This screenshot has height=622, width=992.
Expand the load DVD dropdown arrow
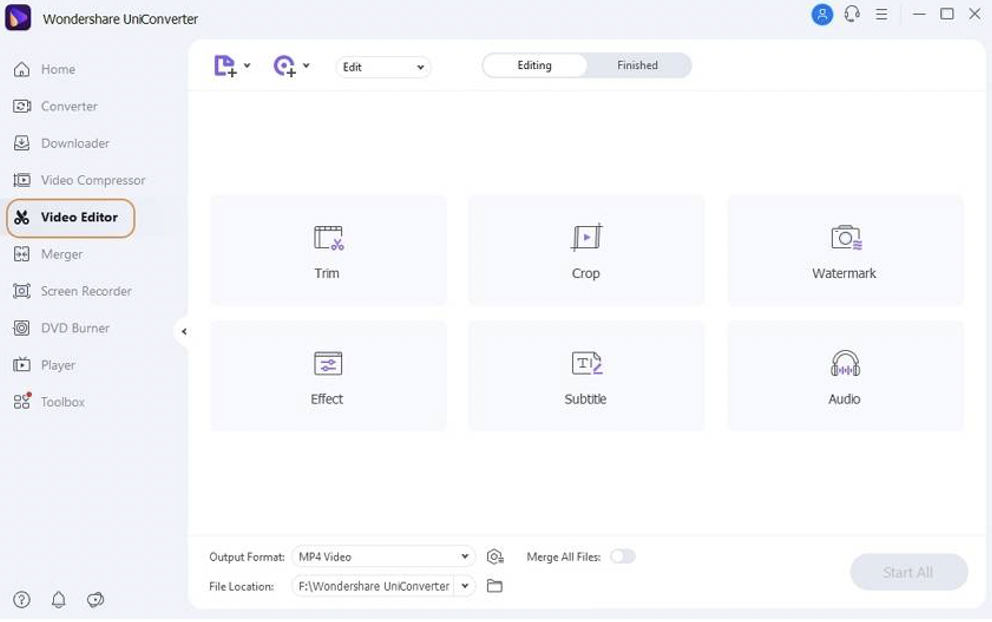click(306, 65)
